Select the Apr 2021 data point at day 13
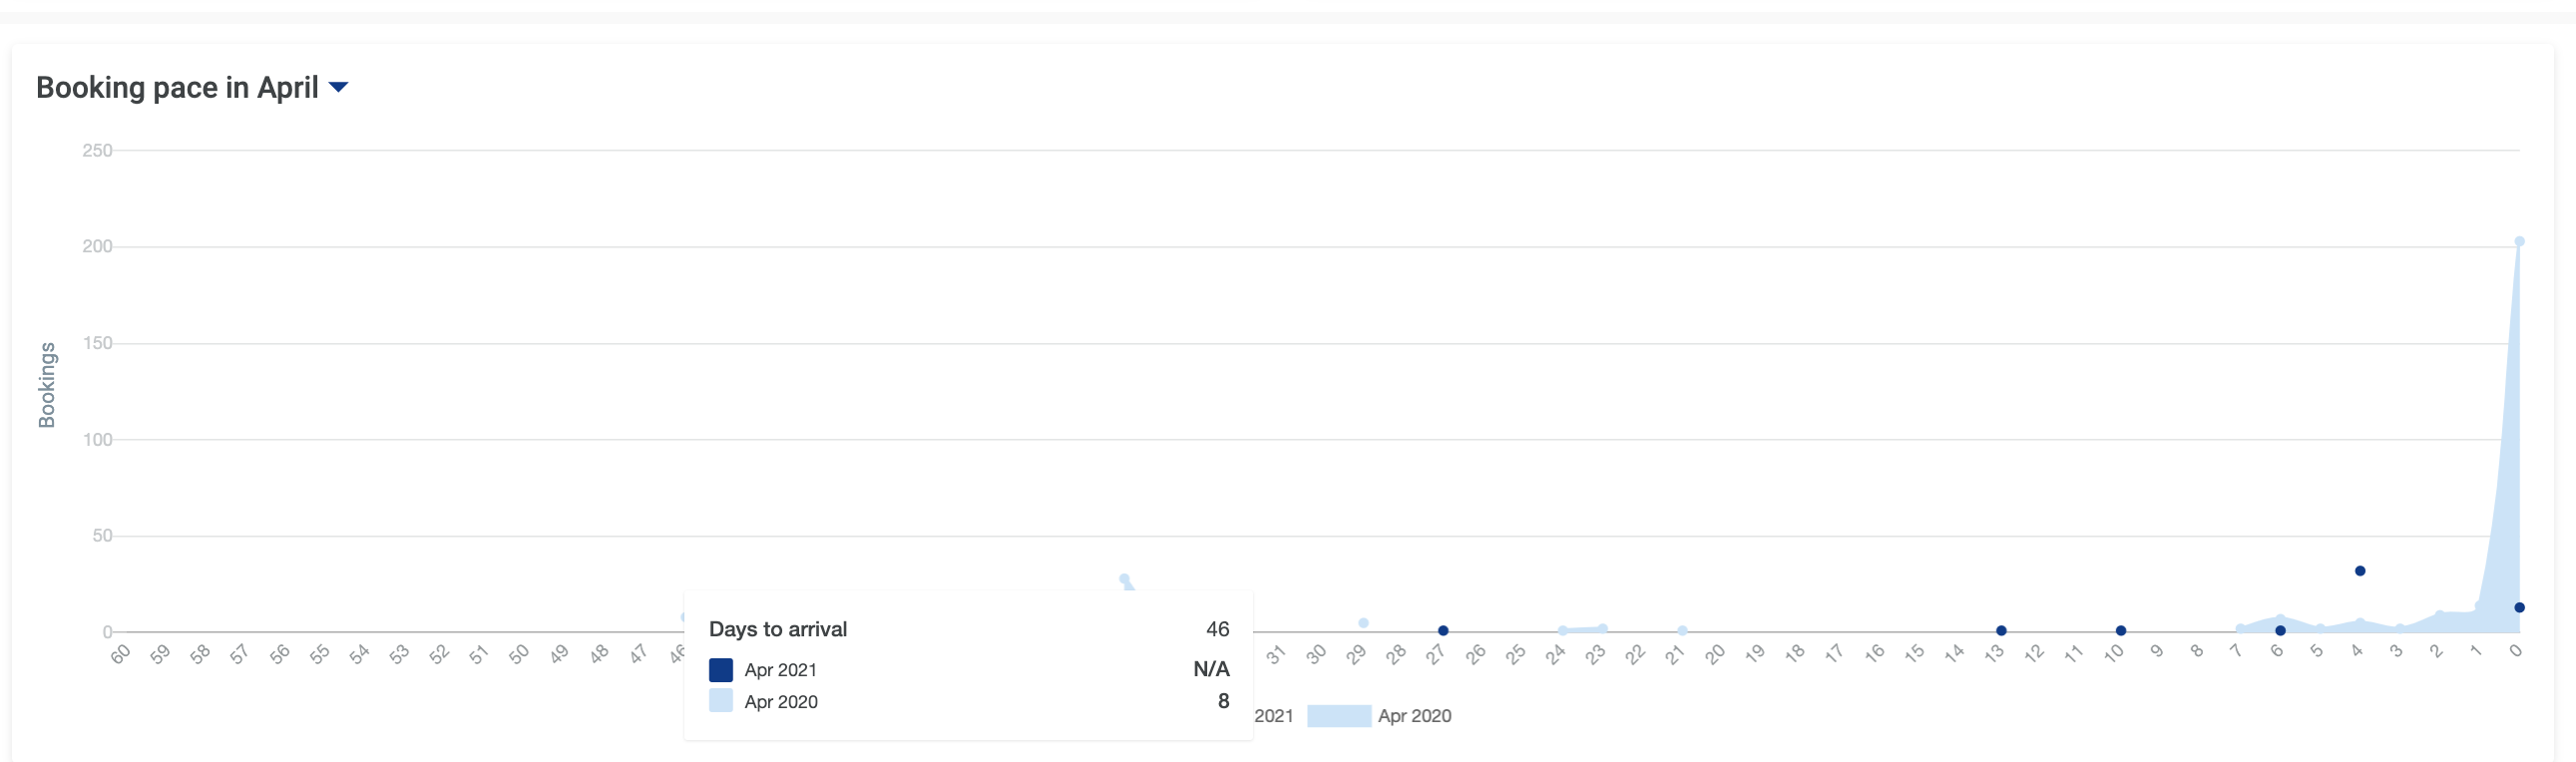Screen dimensions: 2576x762 2001,631
